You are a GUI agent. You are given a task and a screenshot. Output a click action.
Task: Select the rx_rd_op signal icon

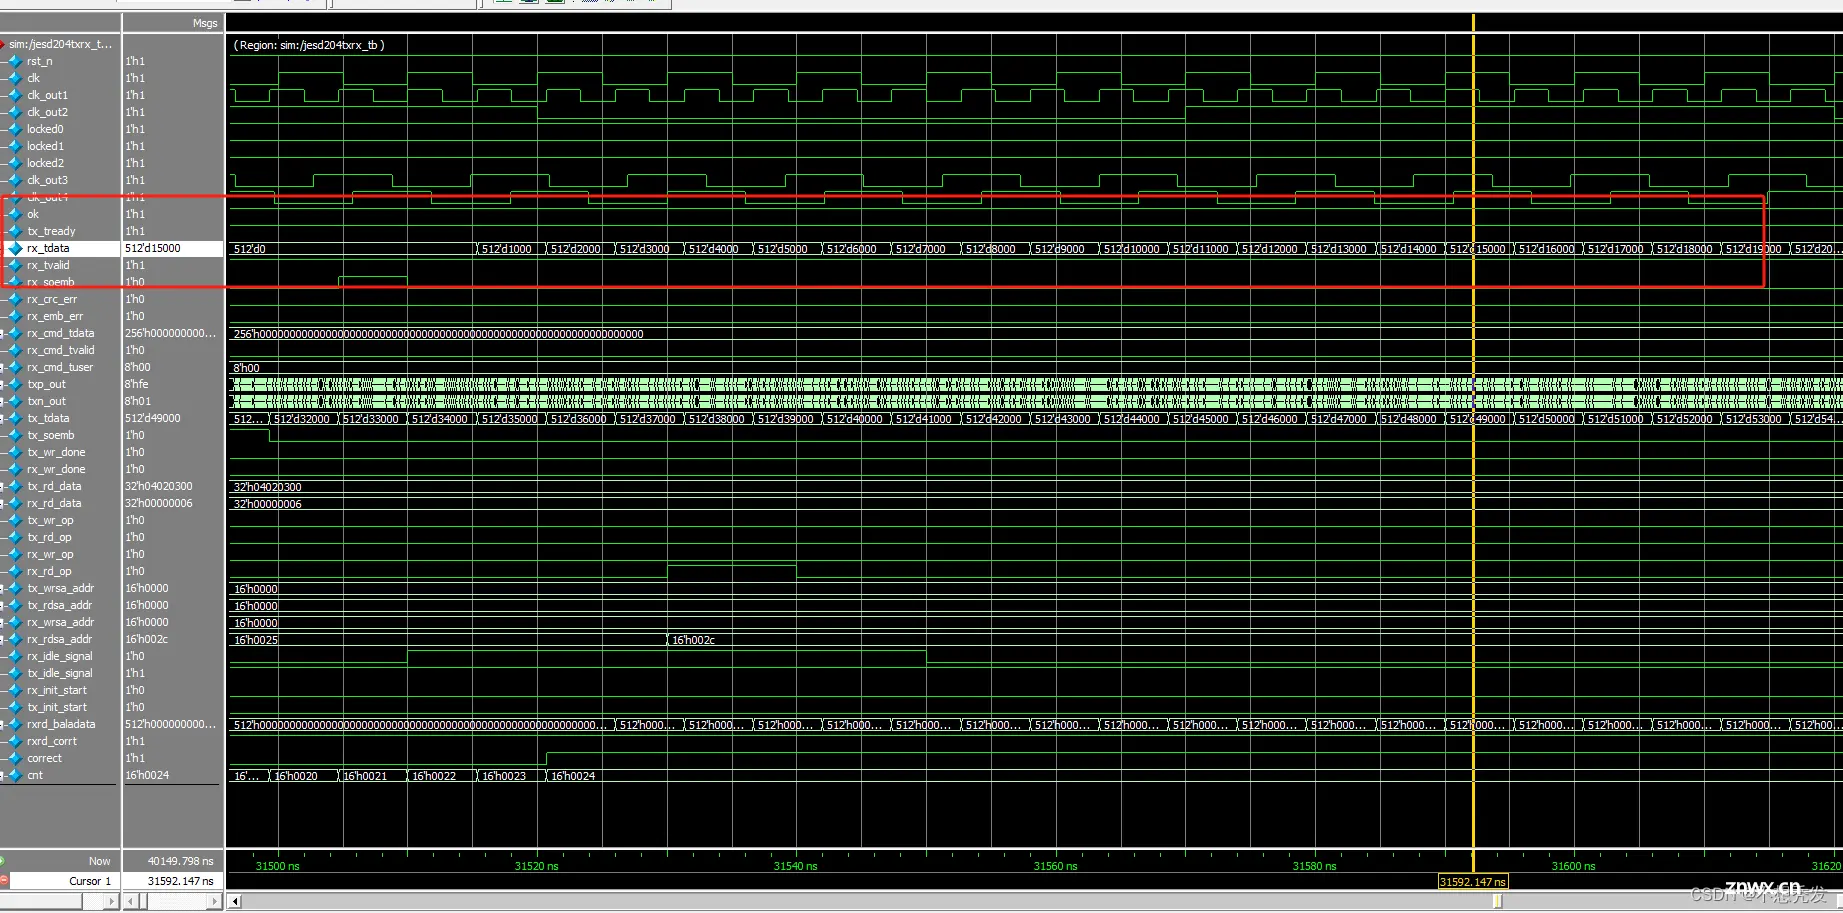[x=15, y=571]
